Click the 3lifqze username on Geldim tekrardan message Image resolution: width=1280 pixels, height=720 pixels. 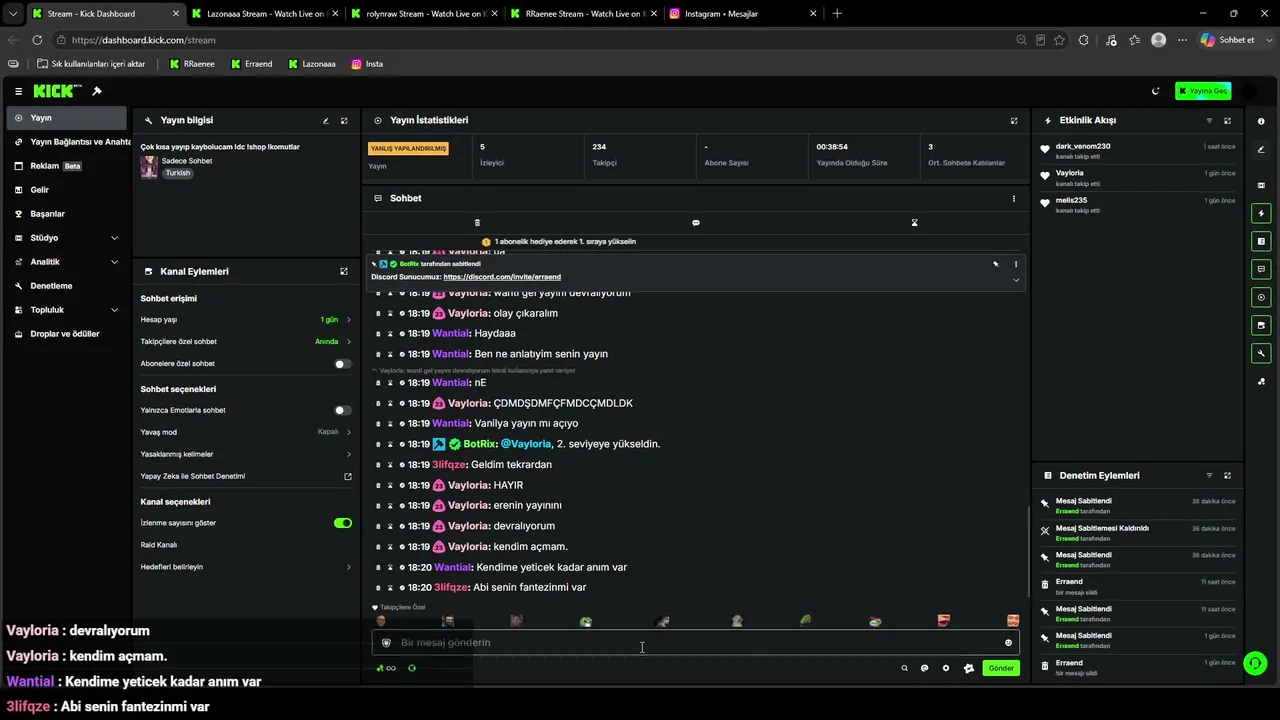pos(449,465)
